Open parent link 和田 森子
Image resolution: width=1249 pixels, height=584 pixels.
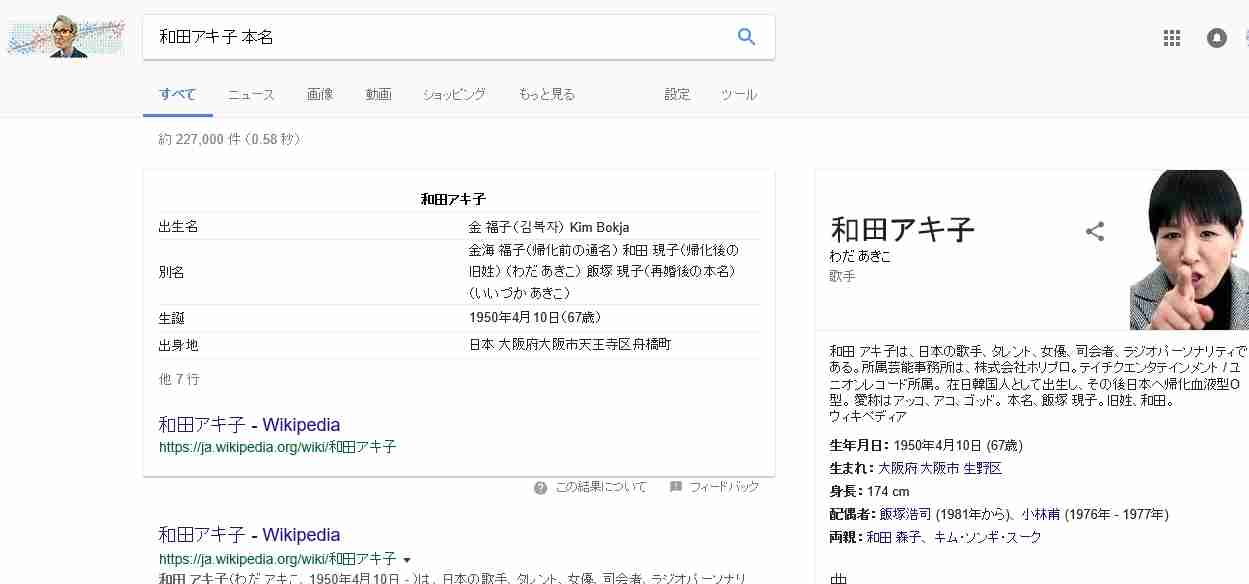(x=892, y=537)
